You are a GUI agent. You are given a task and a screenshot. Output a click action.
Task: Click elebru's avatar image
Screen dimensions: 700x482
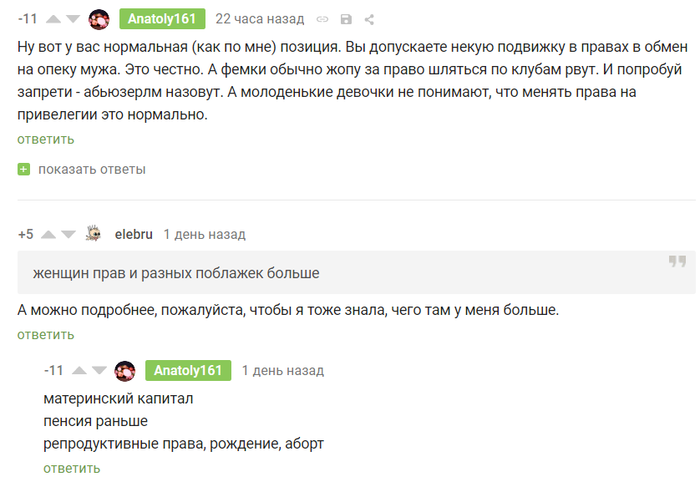tap(93, 234)
